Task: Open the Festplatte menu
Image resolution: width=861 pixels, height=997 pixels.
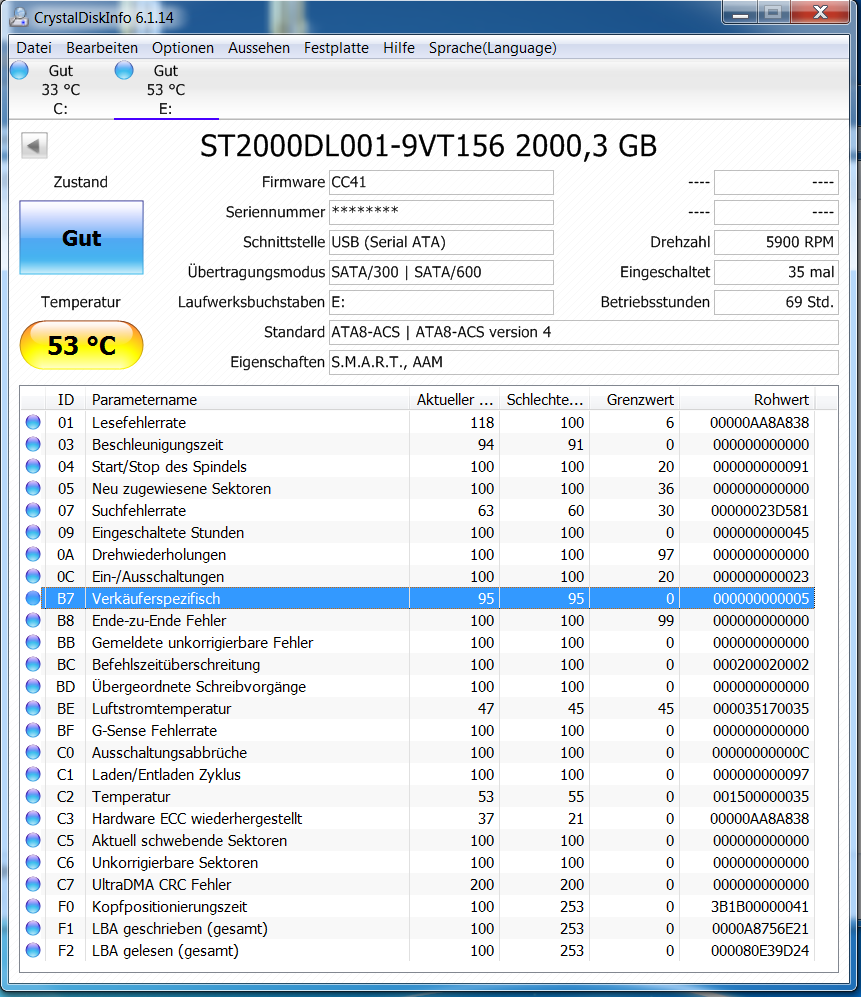Action: (336, 48)
